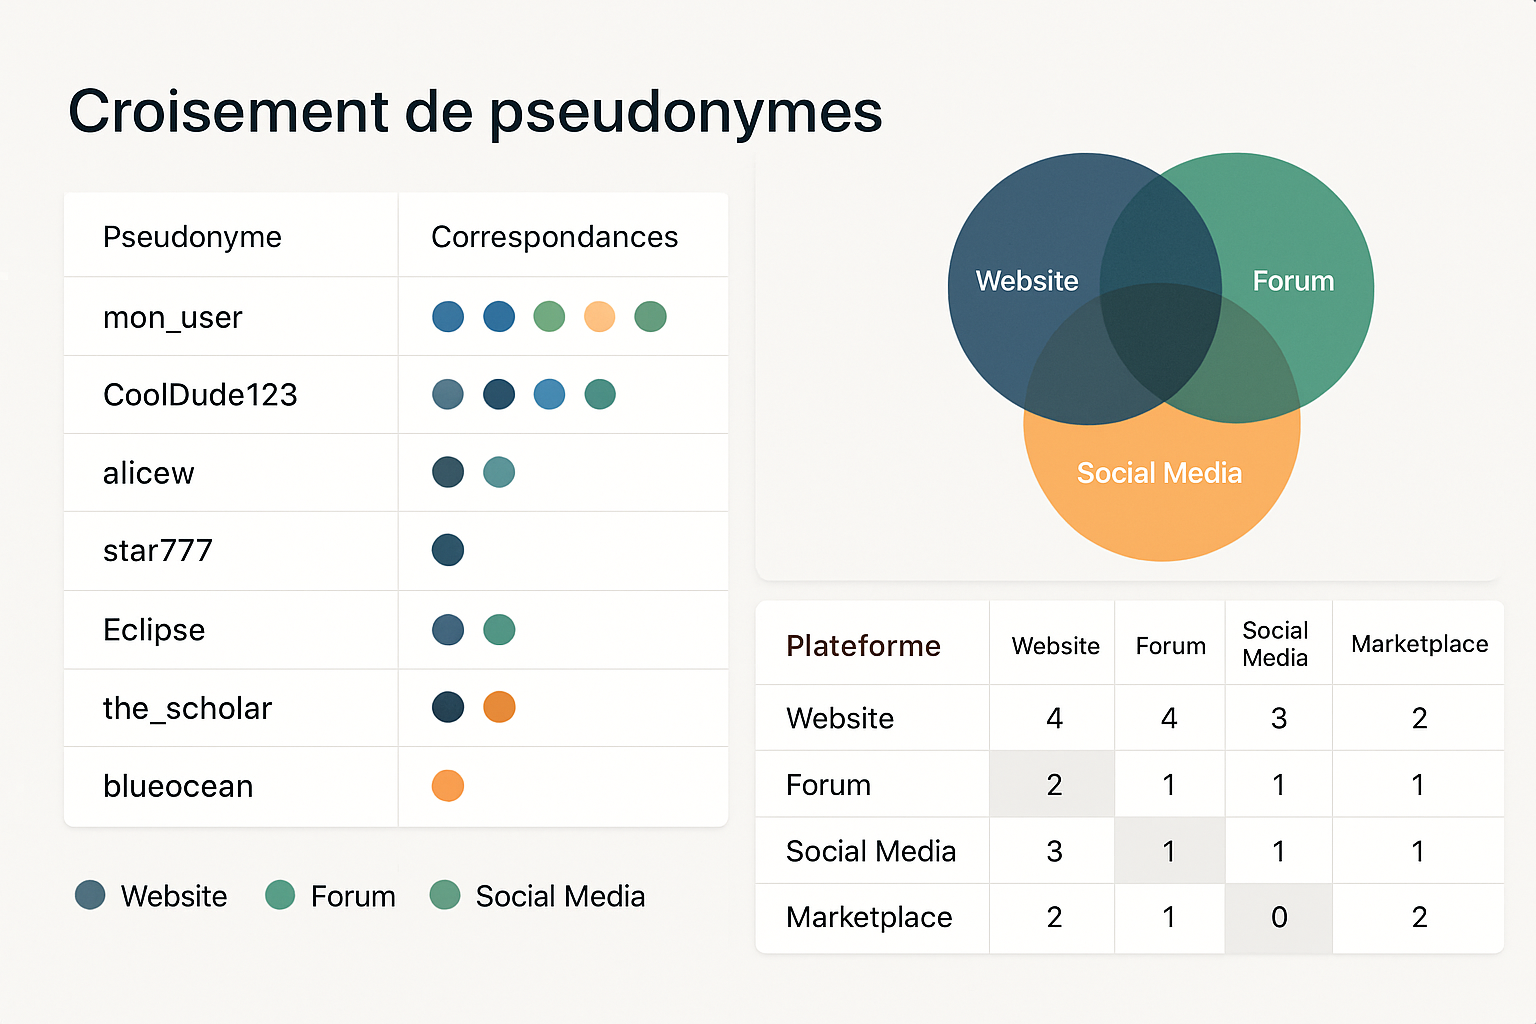Click the teal dot beside alicew
Image resolution: width=1536 pixels, height=1024 pixels.
(x=499, y=471)
